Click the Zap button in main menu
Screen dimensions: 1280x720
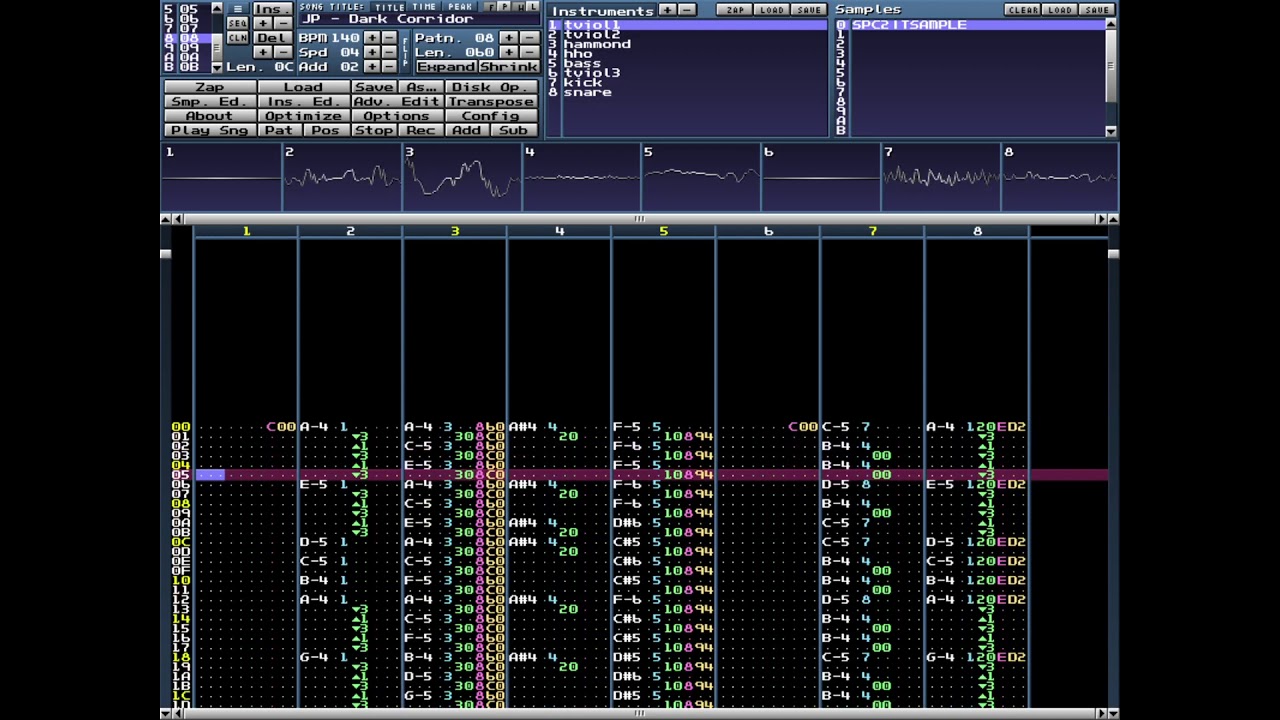click(209, 87)
